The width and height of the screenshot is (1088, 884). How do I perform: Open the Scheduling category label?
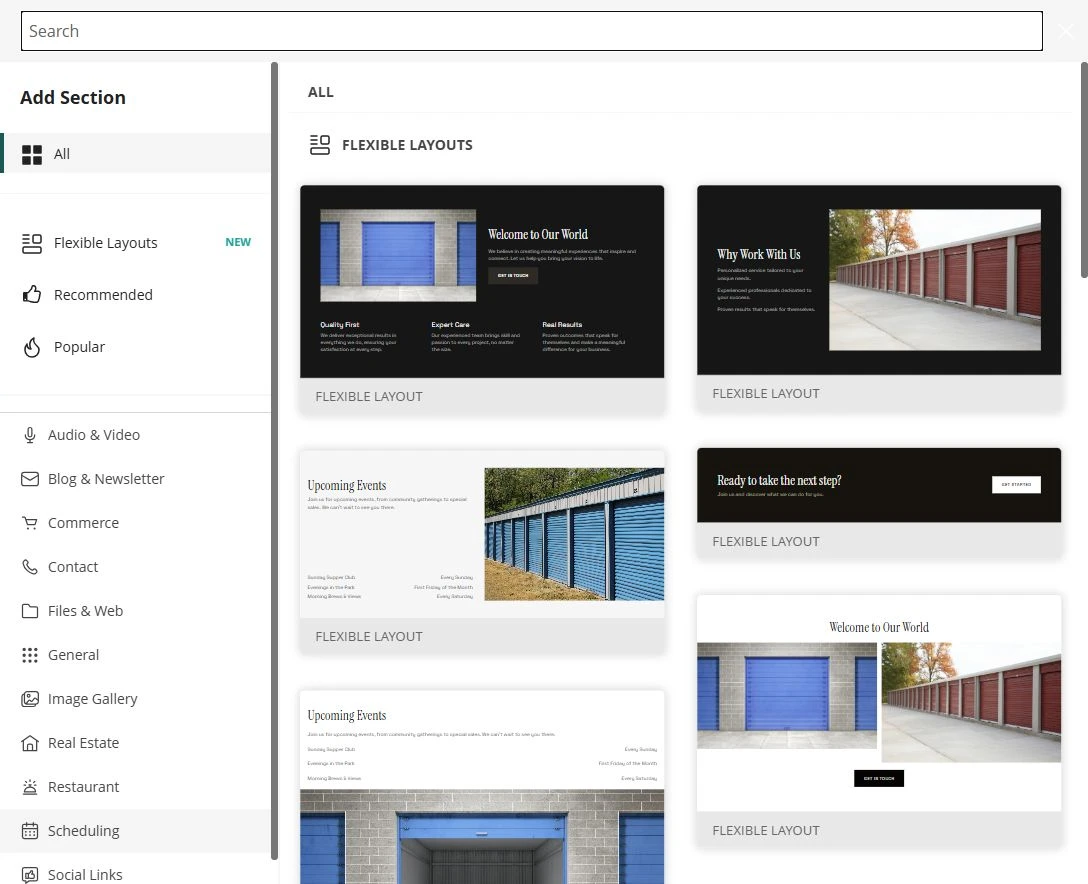tap(83, 831)
